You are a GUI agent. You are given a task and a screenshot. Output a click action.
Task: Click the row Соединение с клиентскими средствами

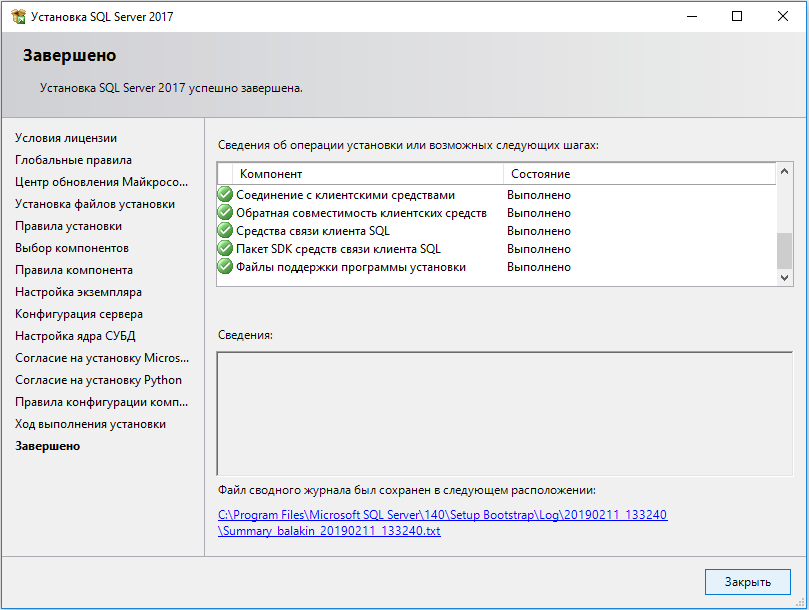coord(496,195)
